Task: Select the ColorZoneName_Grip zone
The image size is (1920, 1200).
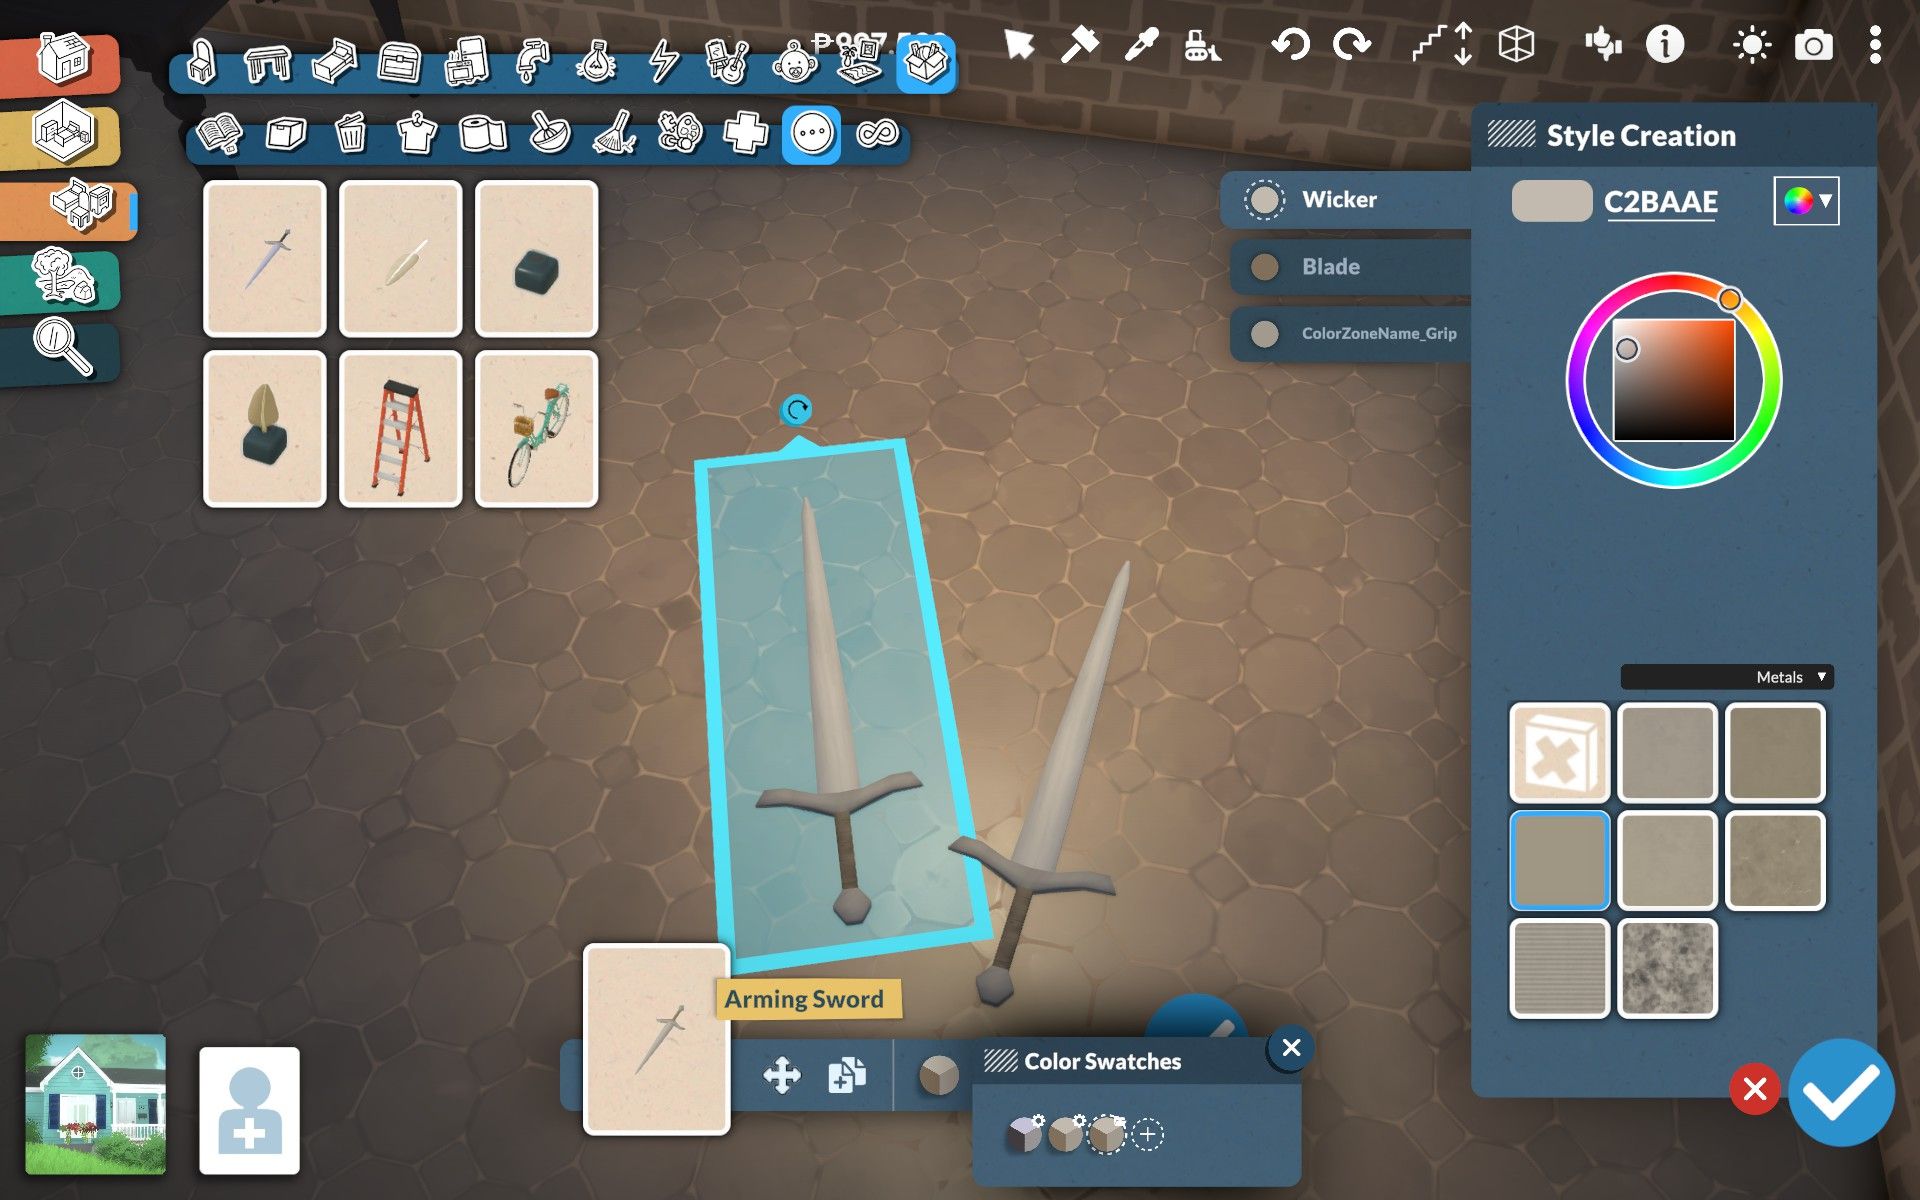Action: click(x=1350, y=333)
